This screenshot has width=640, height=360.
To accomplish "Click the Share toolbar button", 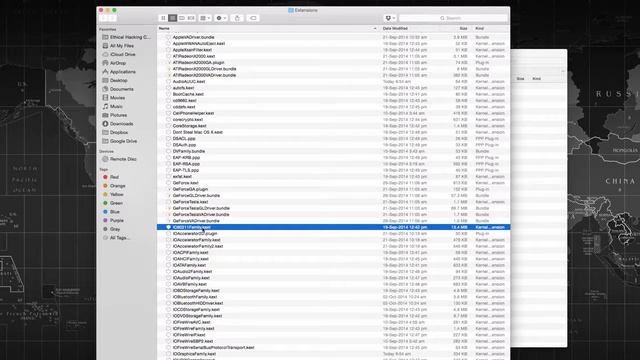I will pyautogui.click(x=237, y=18).
